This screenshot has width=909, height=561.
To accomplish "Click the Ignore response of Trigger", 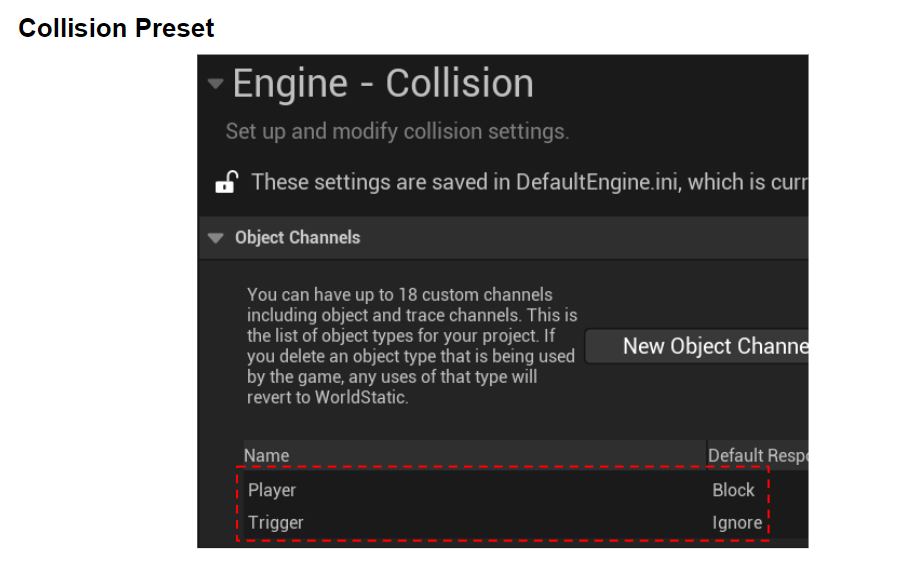I will 737,522.
